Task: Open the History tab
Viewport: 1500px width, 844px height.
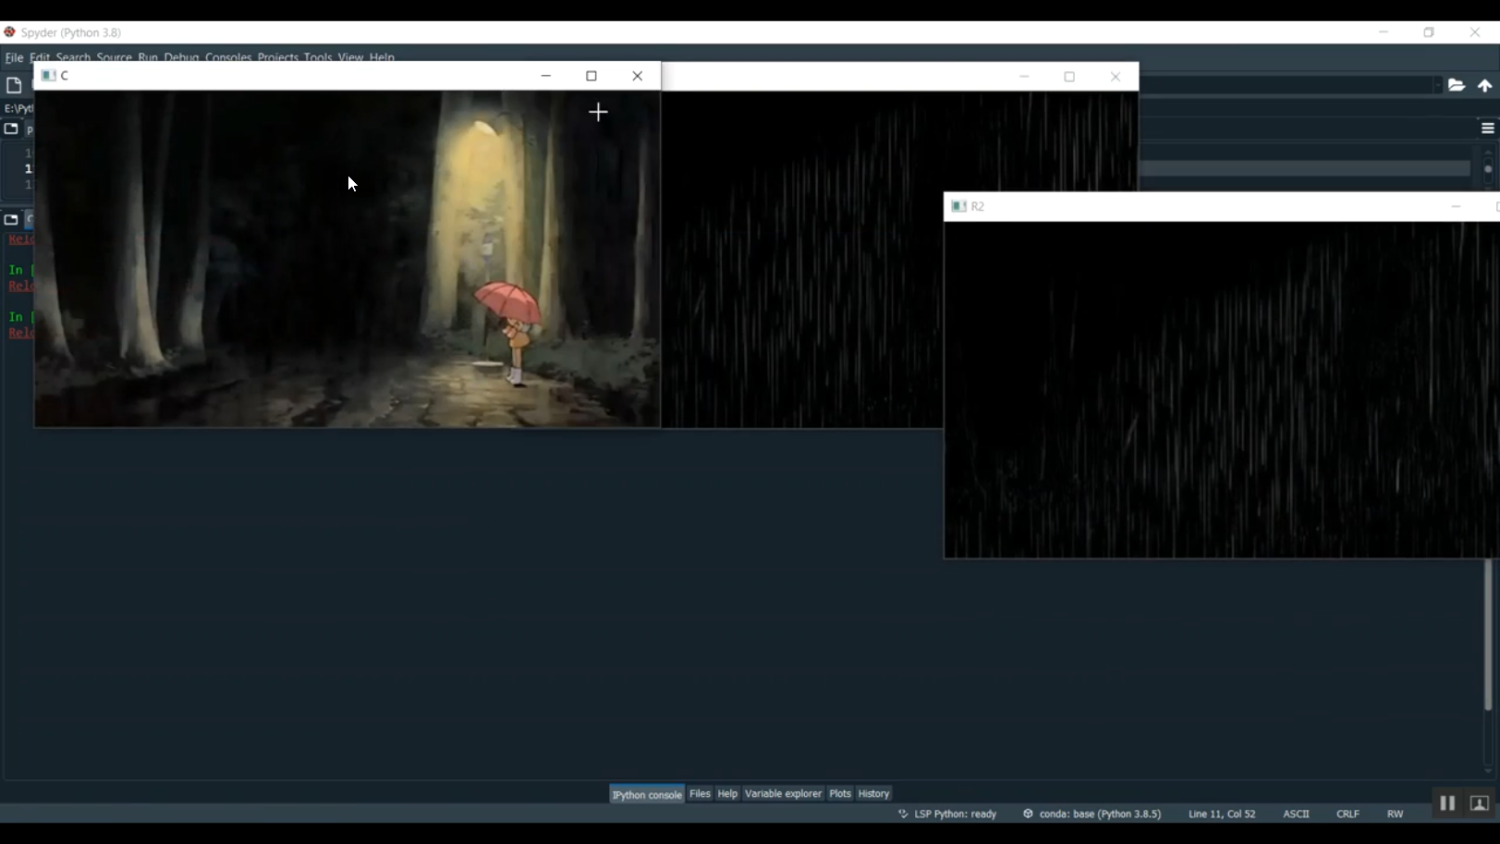Action: tap(873, 794)
